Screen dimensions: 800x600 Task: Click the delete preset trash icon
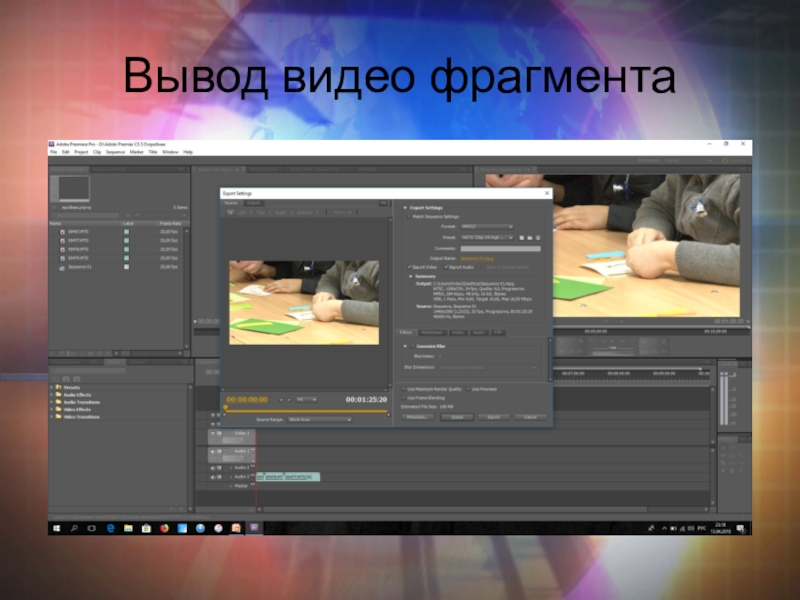click(x=539, y=237)
